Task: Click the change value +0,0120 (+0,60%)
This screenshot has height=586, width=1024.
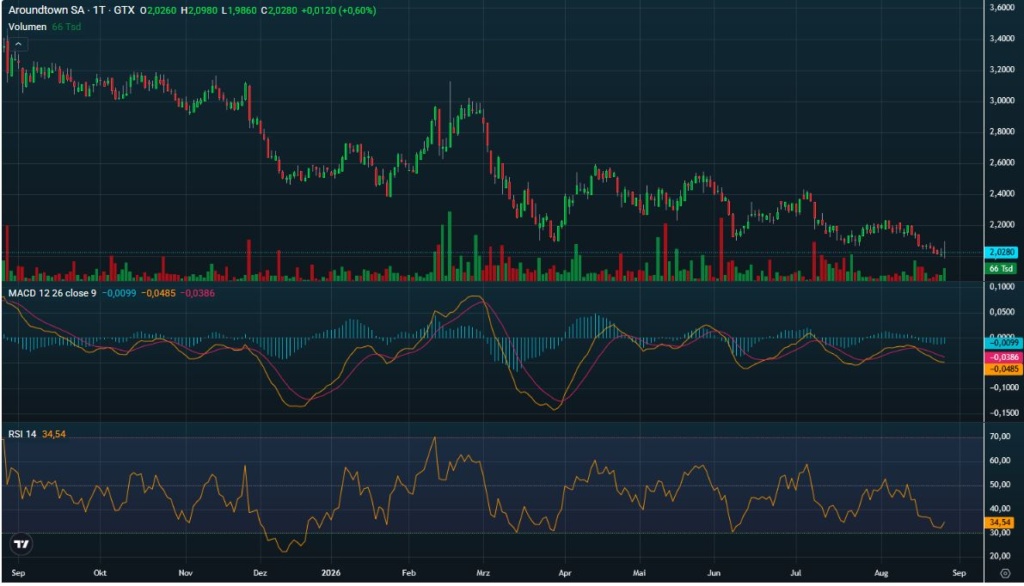Action: click(x=338, y=10)
